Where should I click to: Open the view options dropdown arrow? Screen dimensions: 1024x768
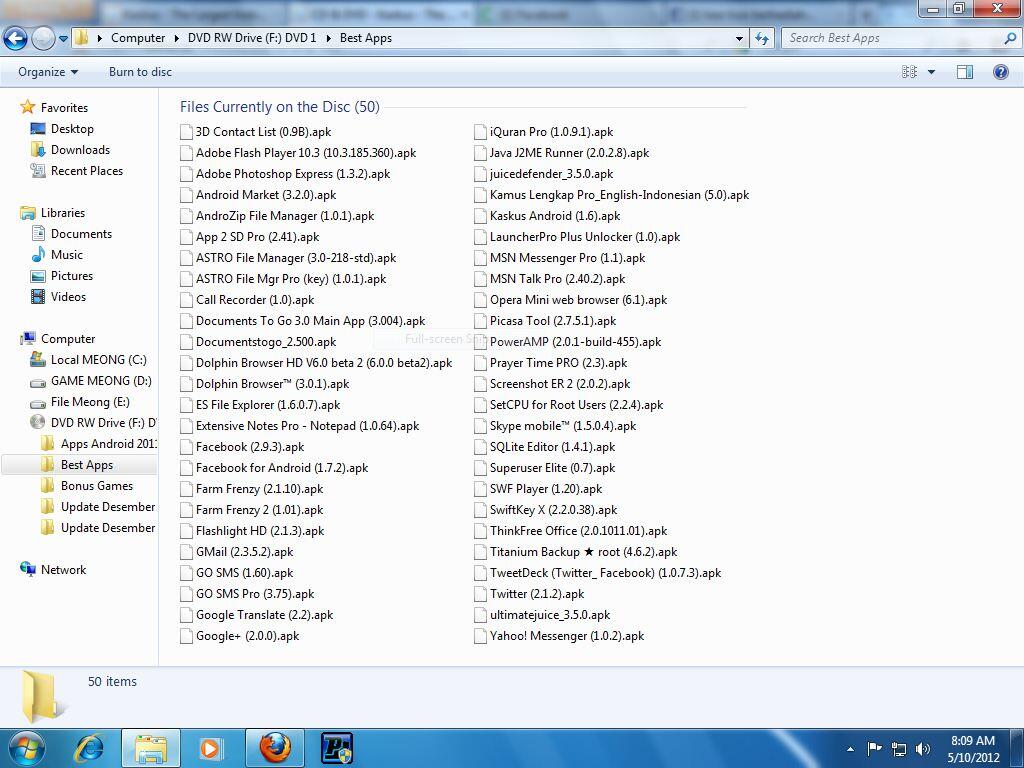[931, 72]
